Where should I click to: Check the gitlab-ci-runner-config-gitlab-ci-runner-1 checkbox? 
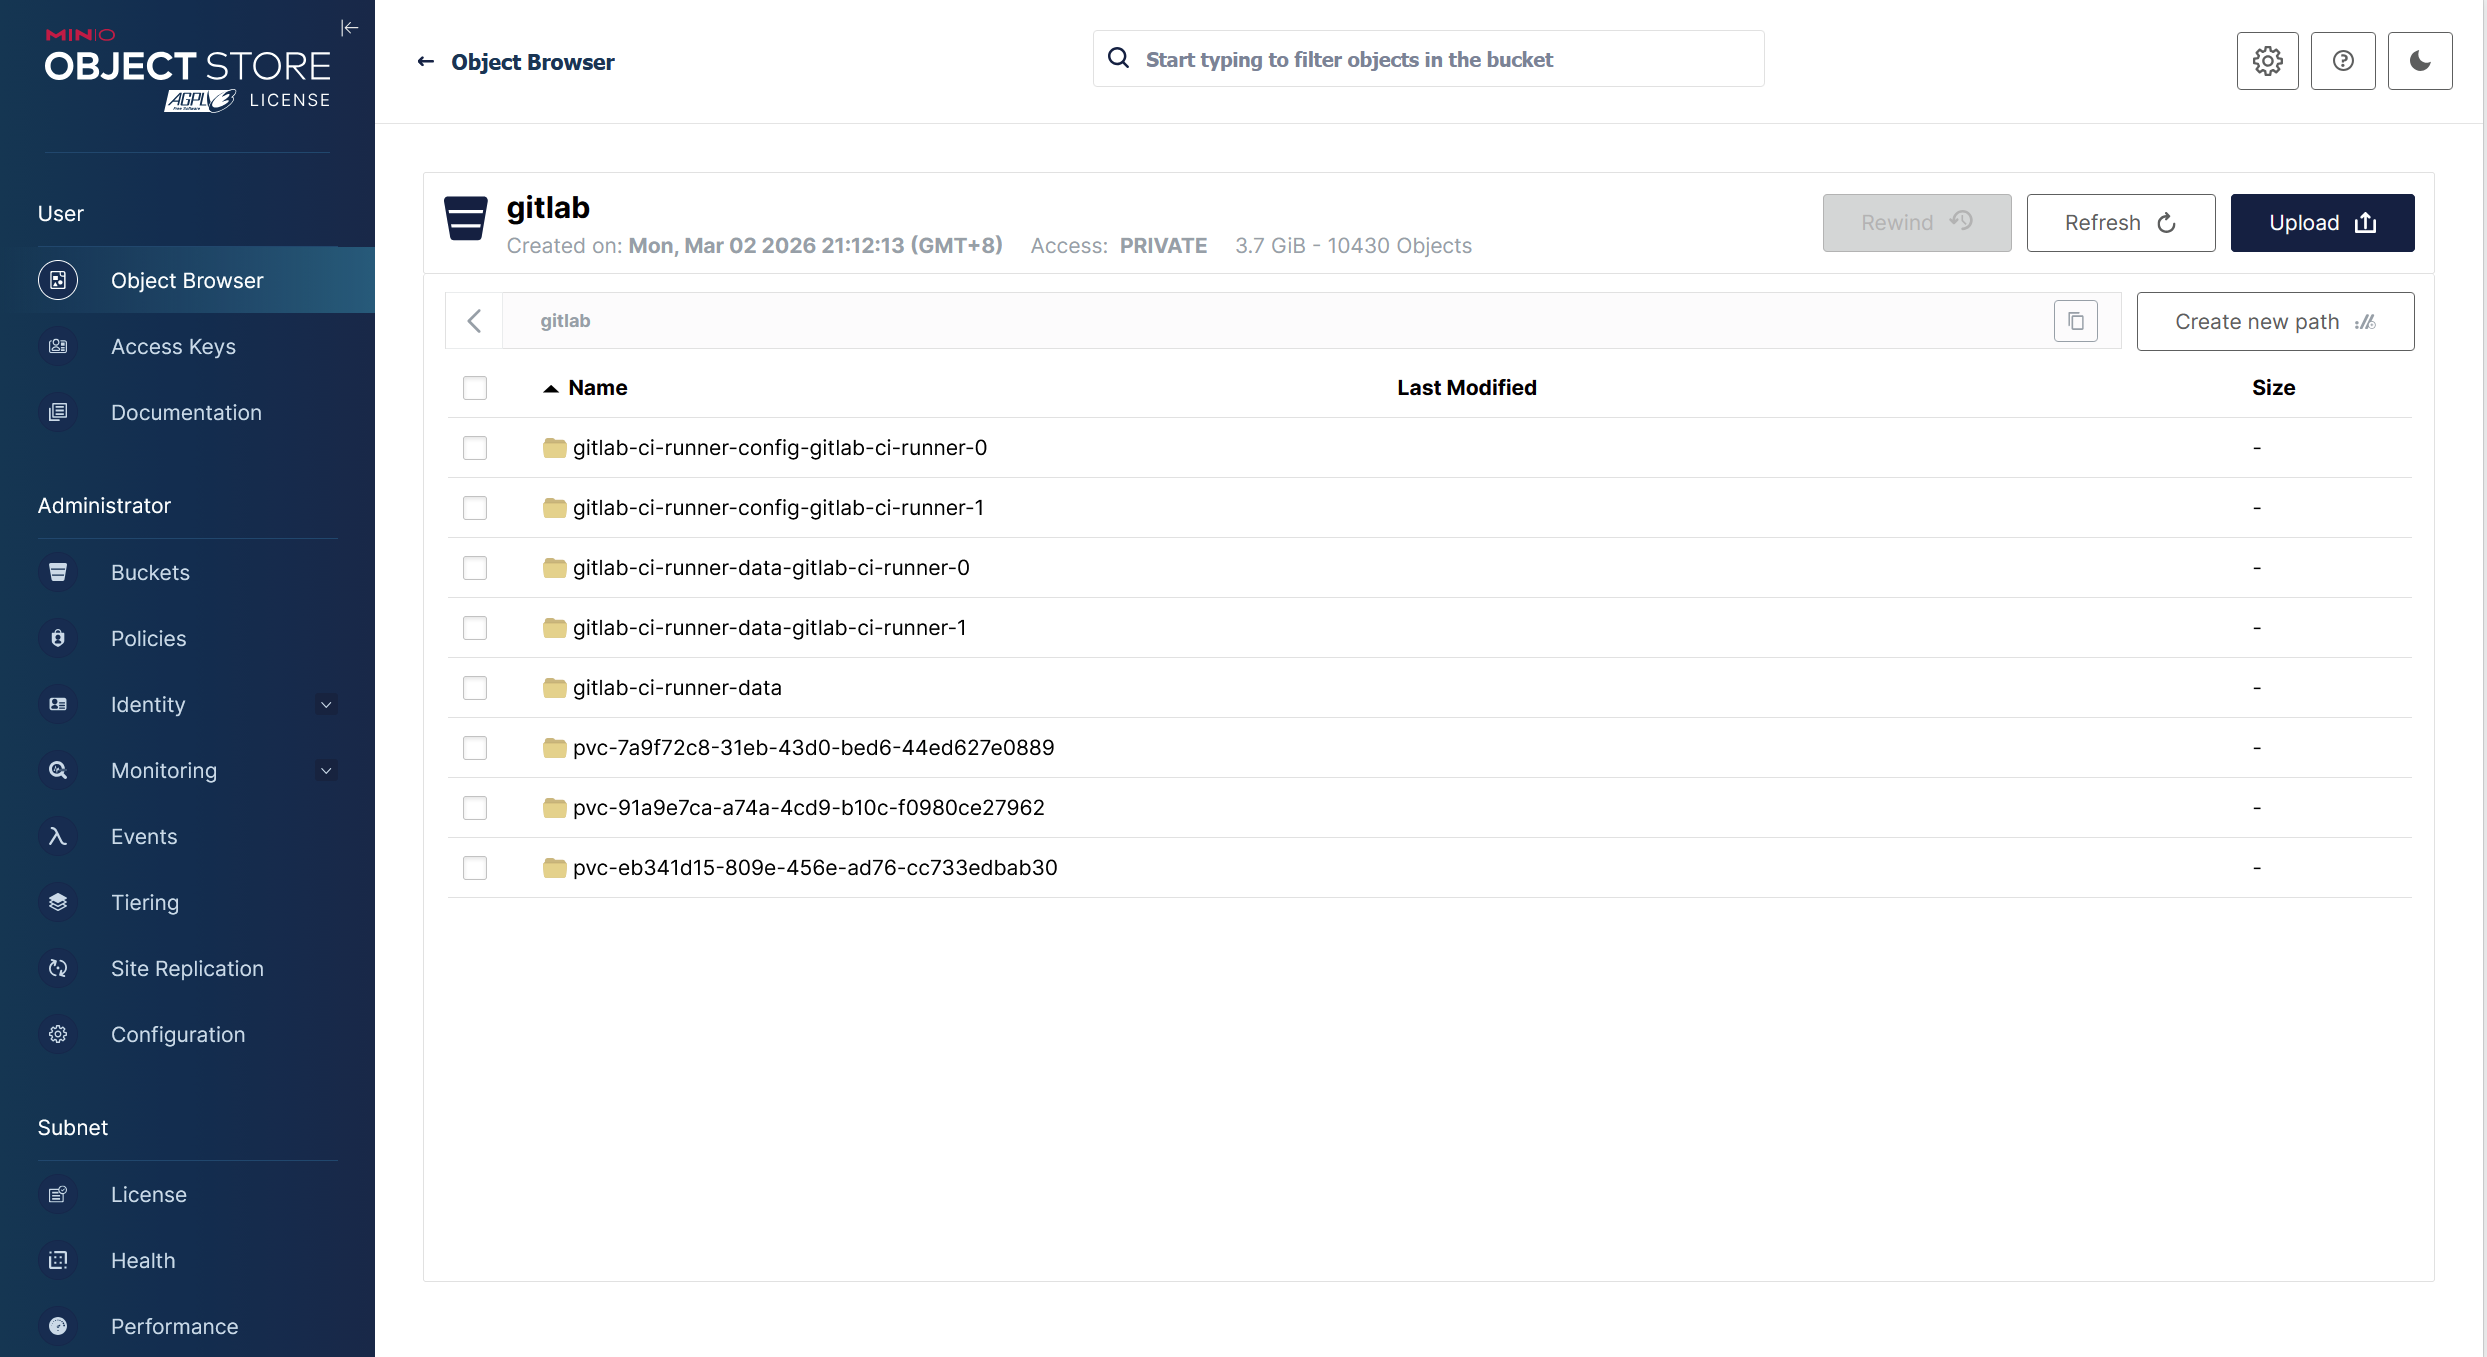pos(475,508)
